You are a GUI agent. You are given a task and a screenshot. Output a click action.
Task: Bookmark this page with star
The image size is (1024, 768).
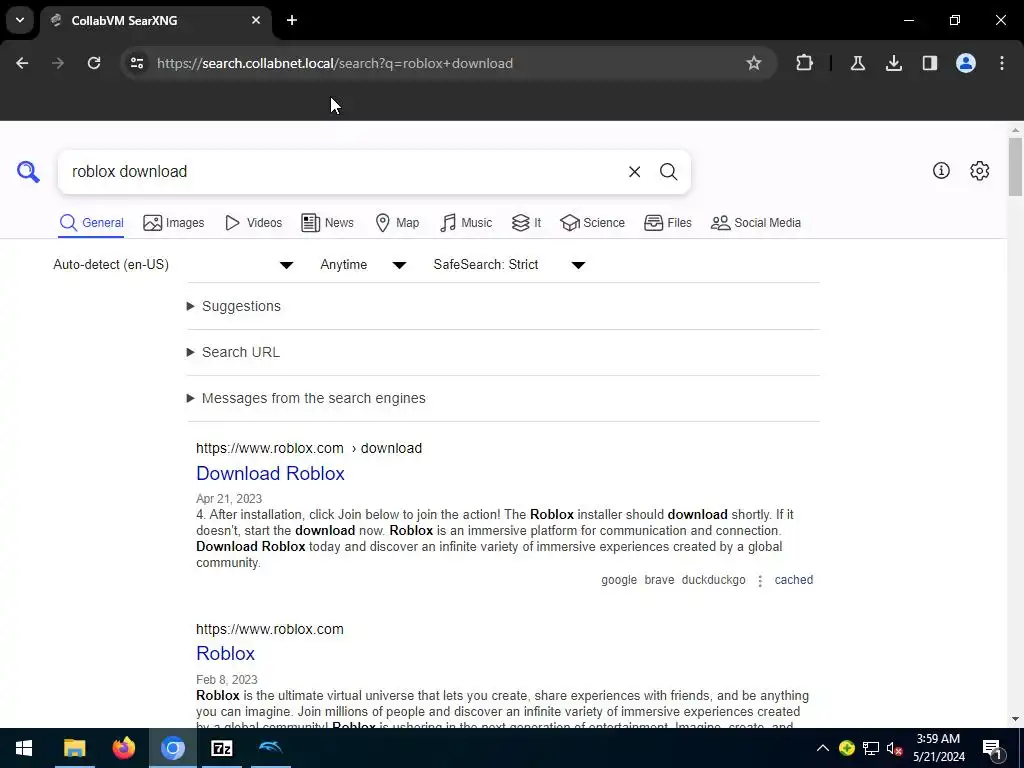coord(754,63)
